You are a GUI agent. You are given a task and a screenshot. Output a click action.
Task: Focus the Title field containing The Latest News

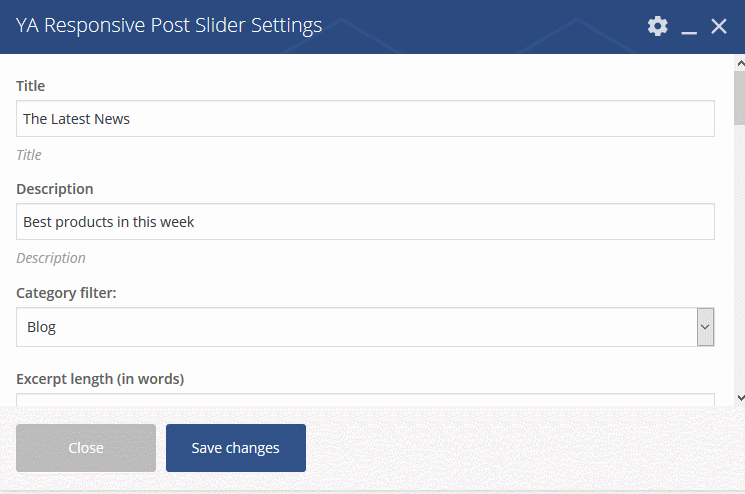tap(365, 119)
